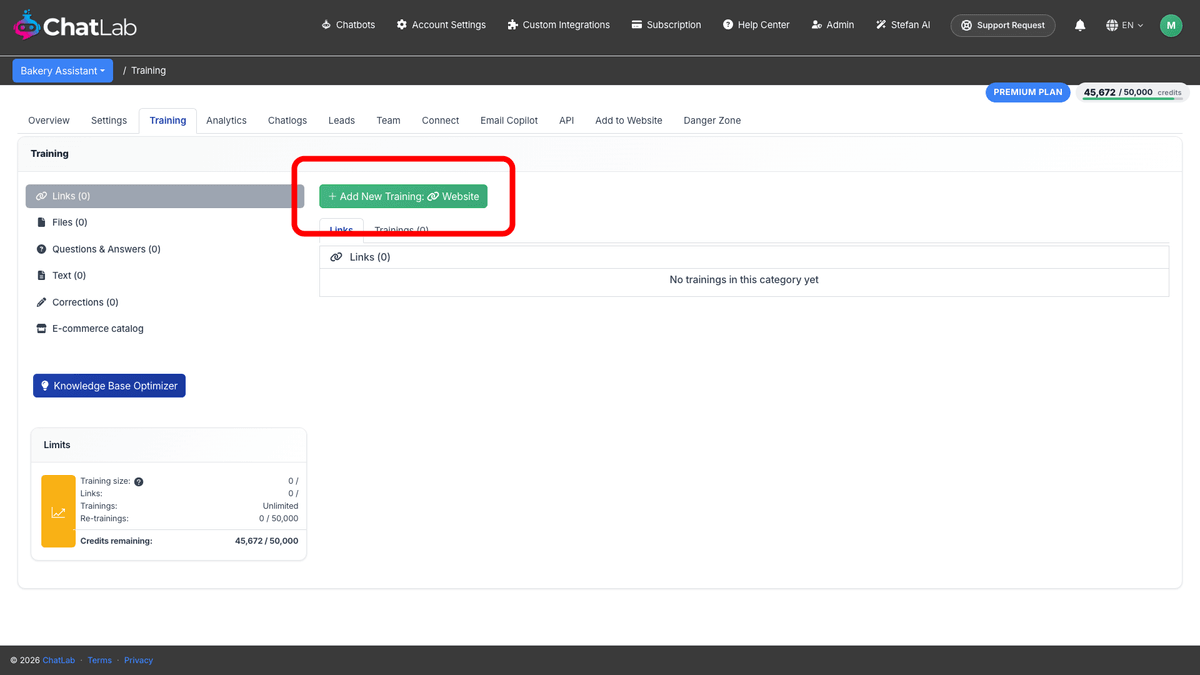
Task: Switch to the Trainings (0) sub-tab
Action: [x=401, y=230]
